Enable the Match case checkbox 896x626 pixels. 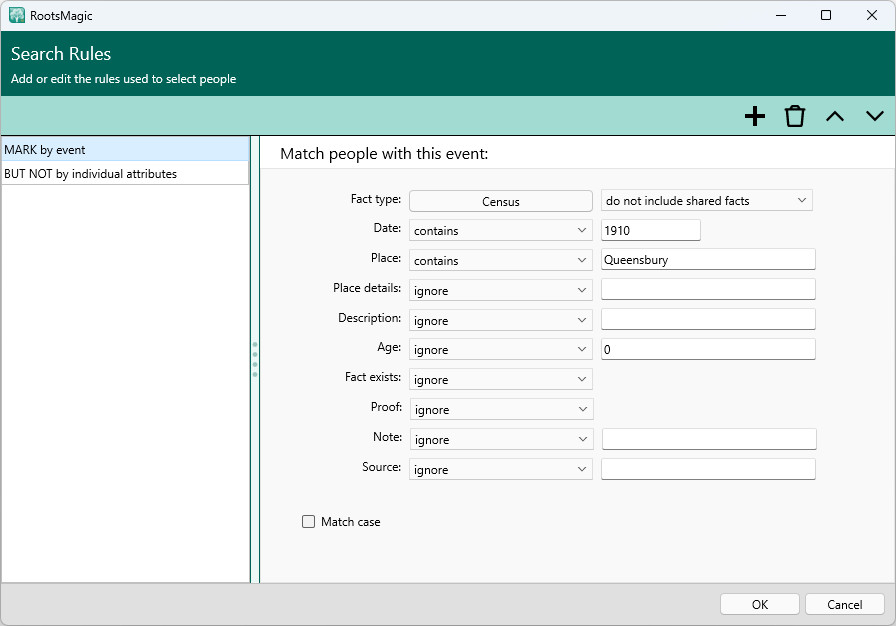309,521
